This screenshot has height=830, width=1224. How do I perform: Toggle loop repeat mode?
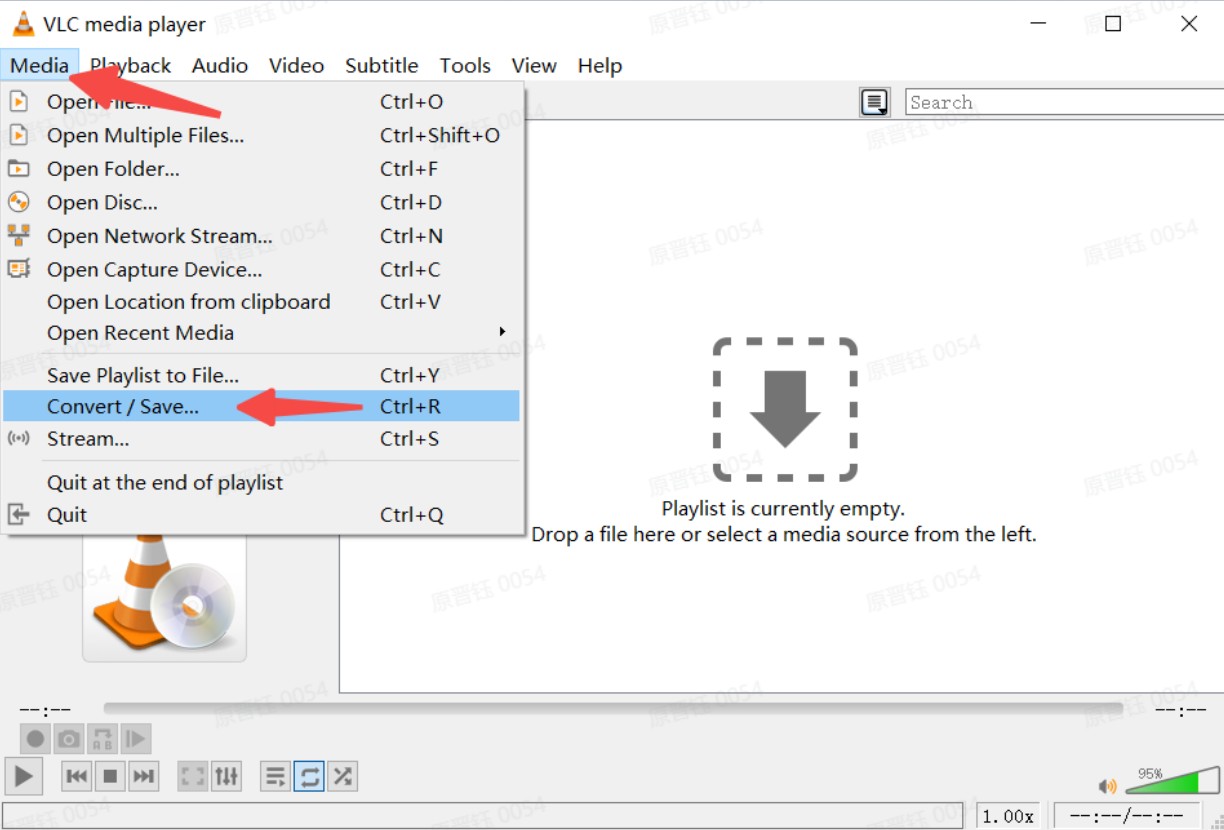point(310,776)
